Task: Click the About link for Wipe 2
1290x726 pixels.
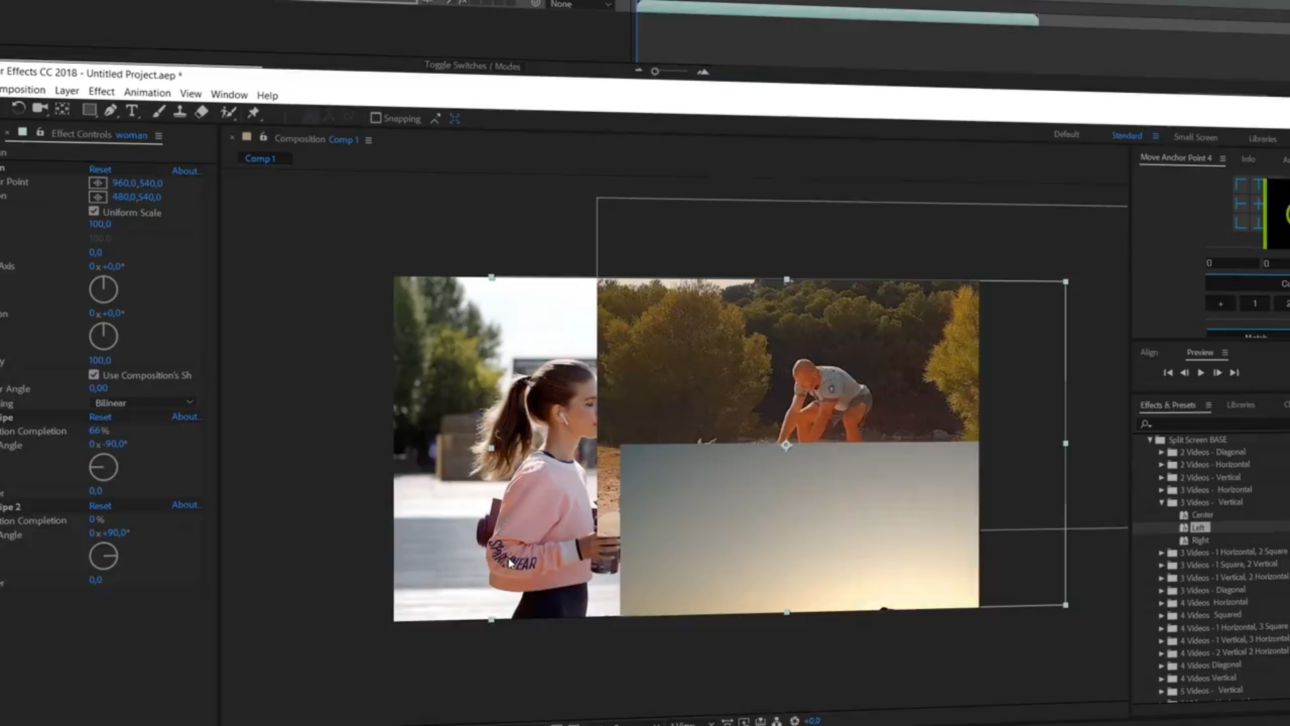Action: [186, 504]
